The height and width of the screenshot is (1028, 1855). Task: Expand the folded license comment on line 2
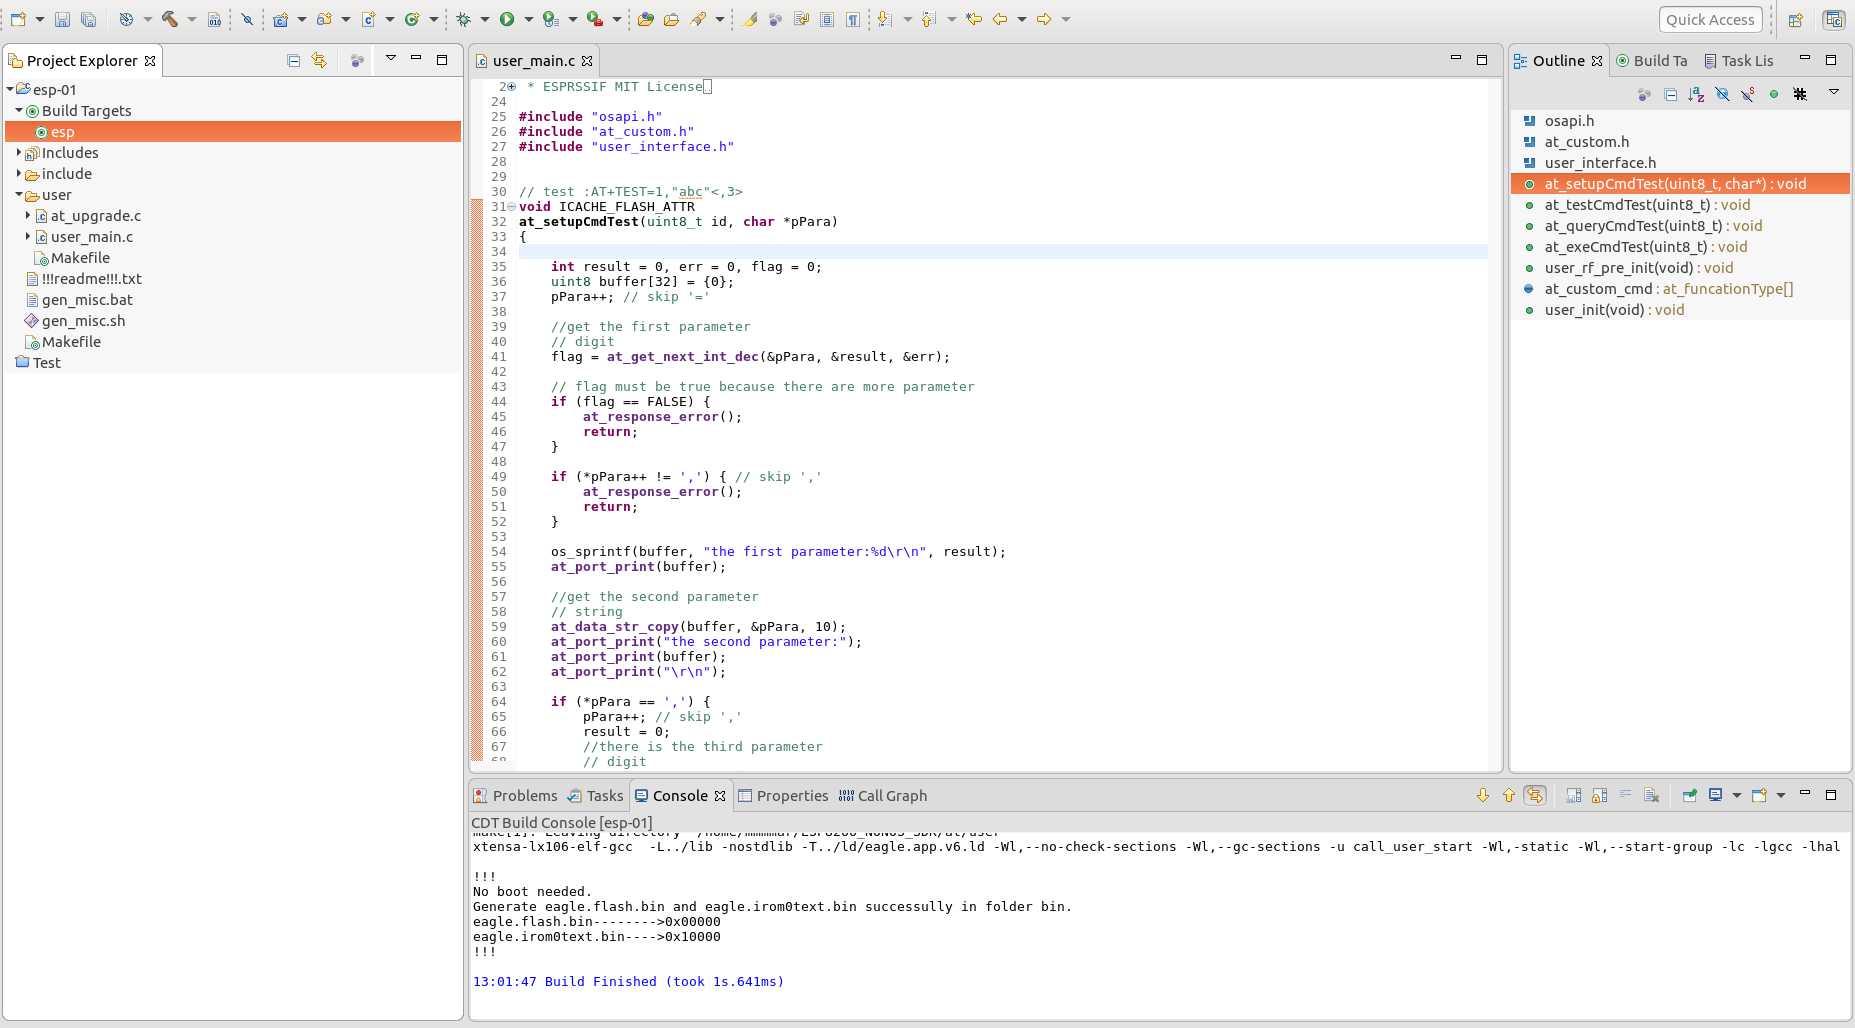pyautogui.click(x=512, y=87)
